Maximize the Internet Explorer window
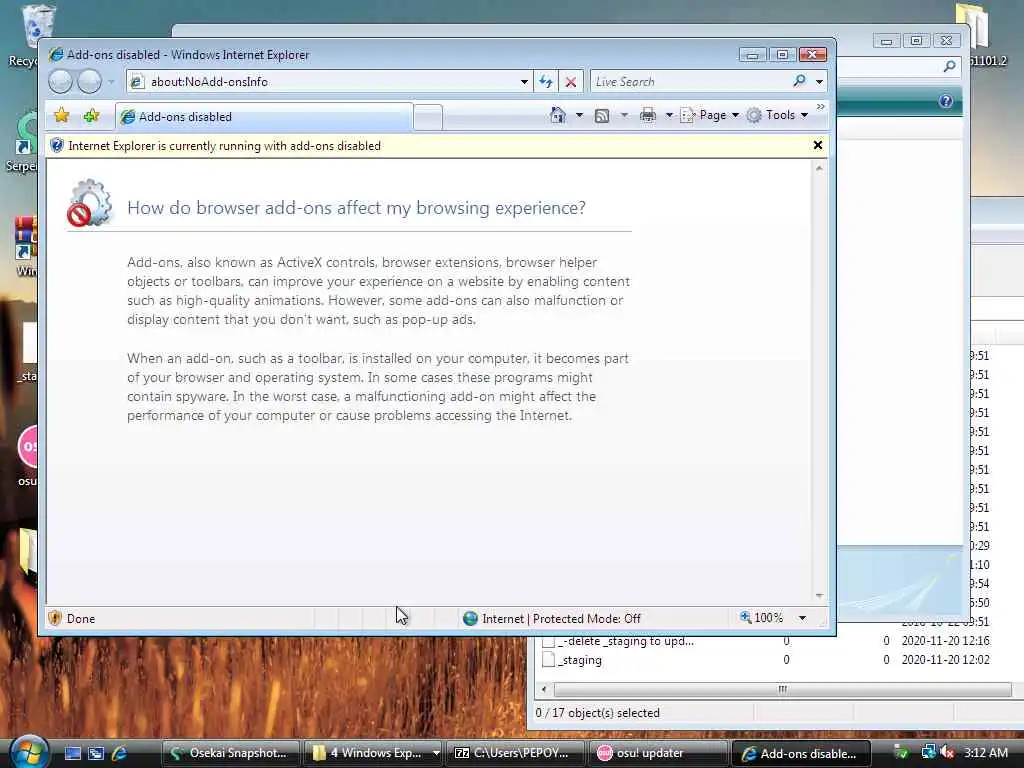The width and height of the screenshot is (1024, 768). pyautogui.click(x=782, y=55)
